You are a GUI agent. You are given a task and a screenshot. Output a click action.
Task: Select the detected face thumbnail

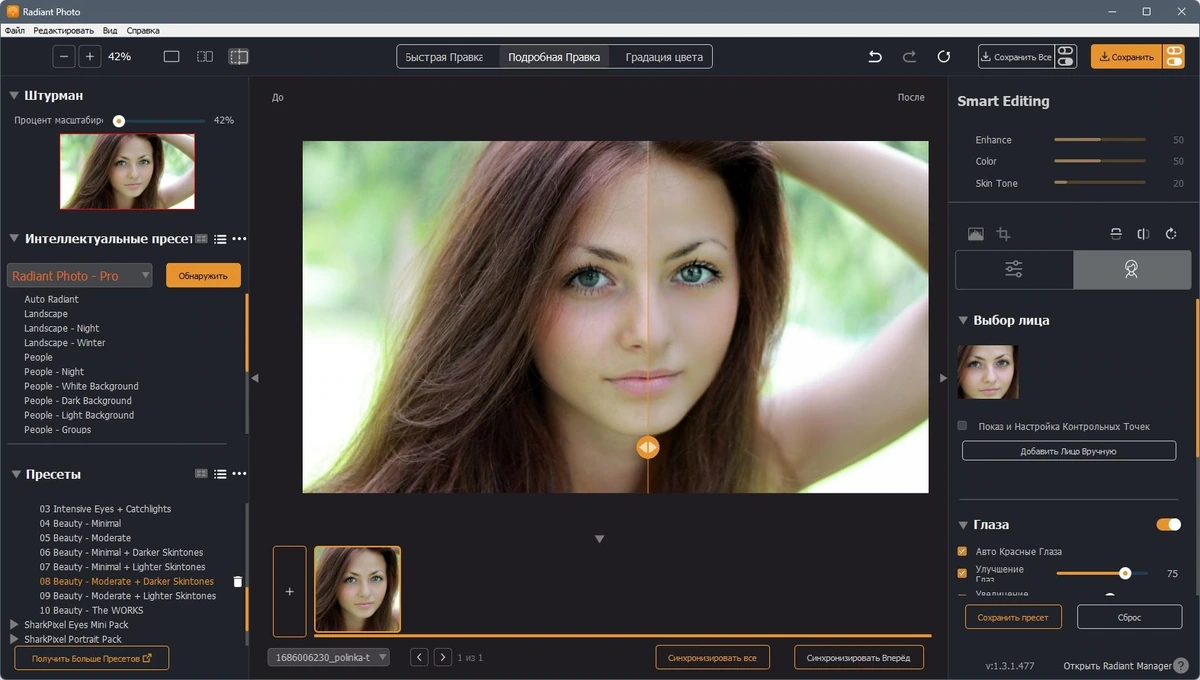point(988,372)
